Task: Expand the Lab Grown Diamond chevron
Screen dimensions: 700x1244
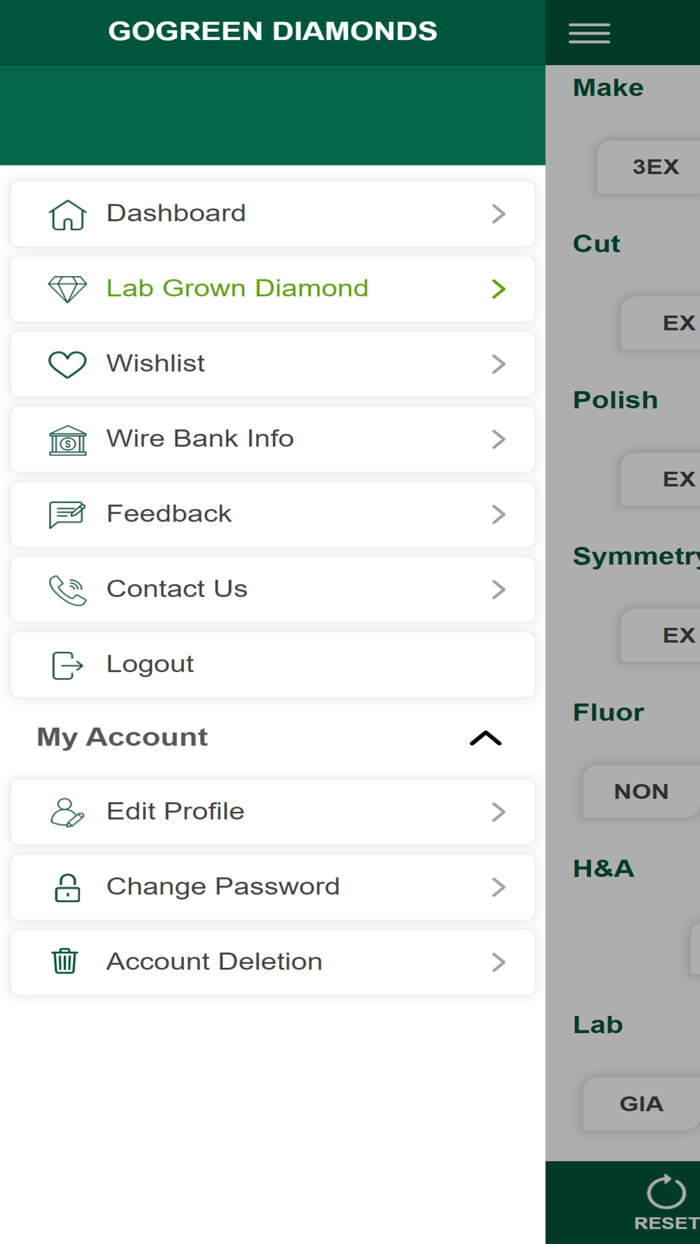Action: [497, 289]
